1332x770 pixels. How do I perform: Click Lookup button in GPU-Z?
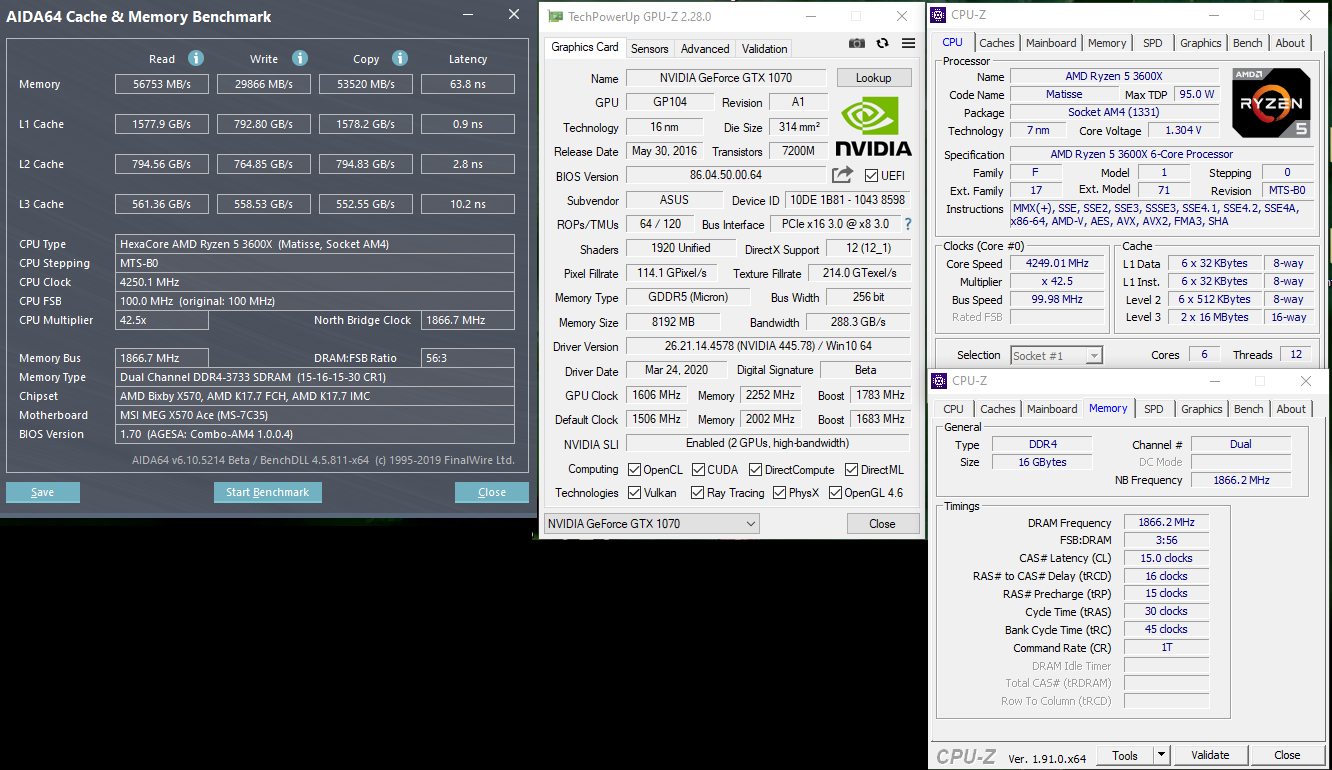(873, 77)
